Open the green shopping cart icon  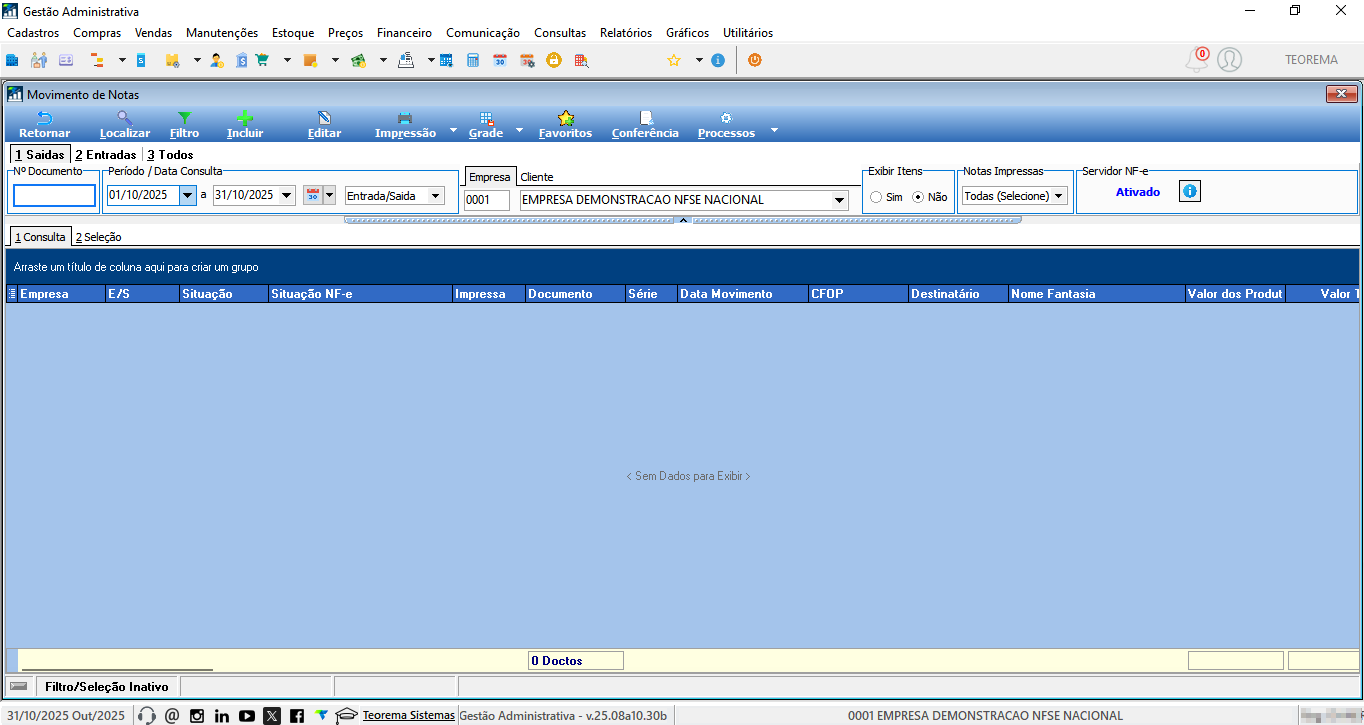point(262,60)
